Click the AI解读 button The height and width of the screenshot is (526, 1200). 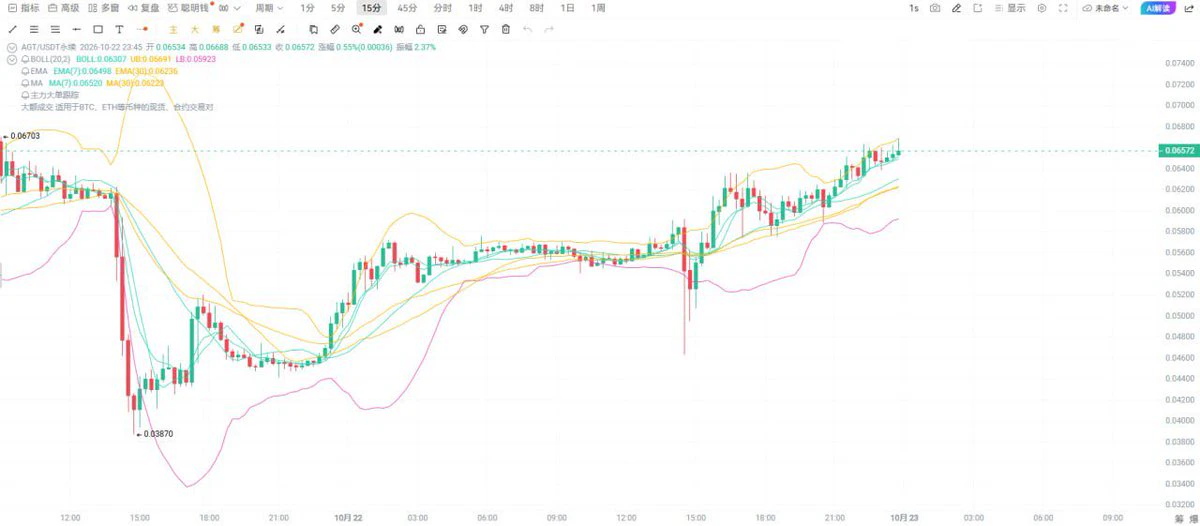point(1158,8)
